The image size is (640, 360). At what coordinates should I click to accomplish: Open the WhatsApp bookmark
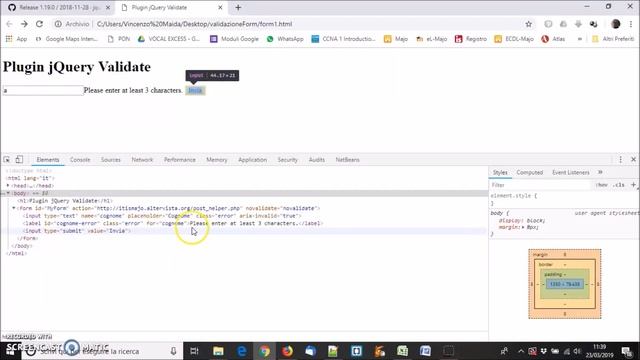point(285,39)
